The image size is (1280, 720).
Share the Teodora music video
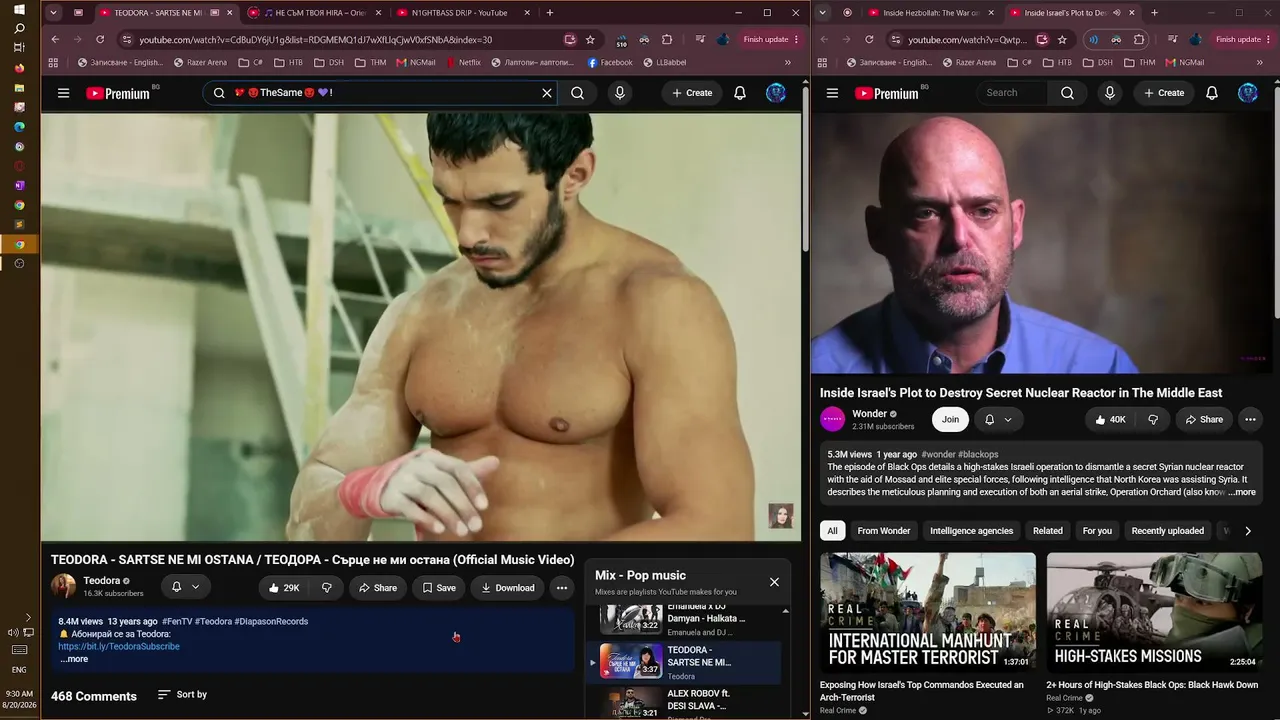click(x=378, y=588)
